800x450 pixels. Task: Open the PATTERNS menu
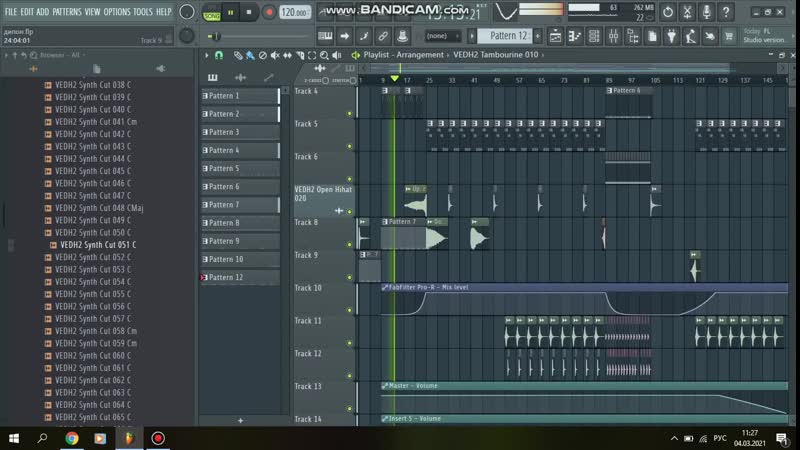67,11
